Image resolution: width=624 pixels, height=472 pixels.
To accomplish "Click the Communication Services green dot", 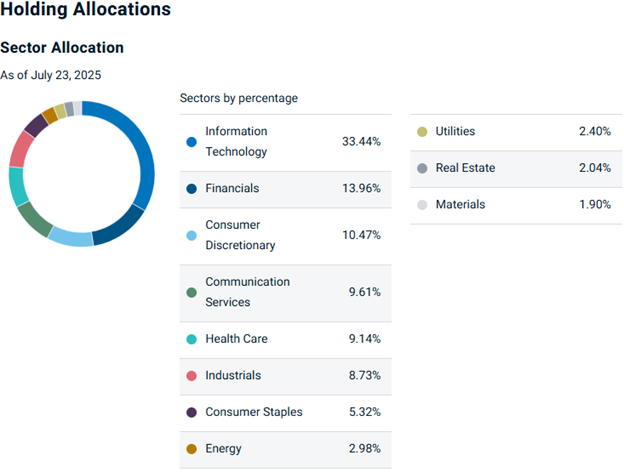I will 191,292.
